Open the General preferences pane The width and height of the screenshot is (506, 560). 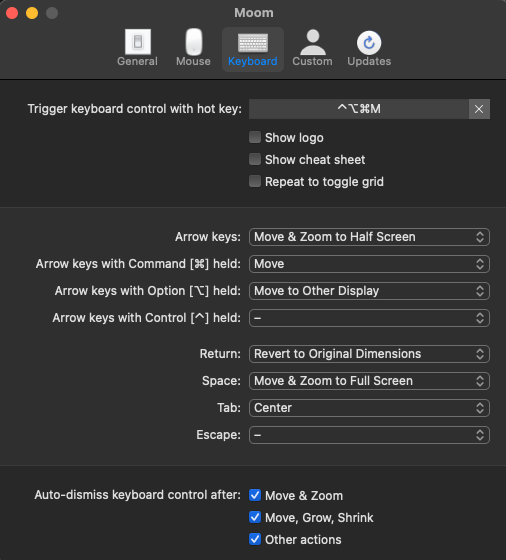tap(137, 49)
